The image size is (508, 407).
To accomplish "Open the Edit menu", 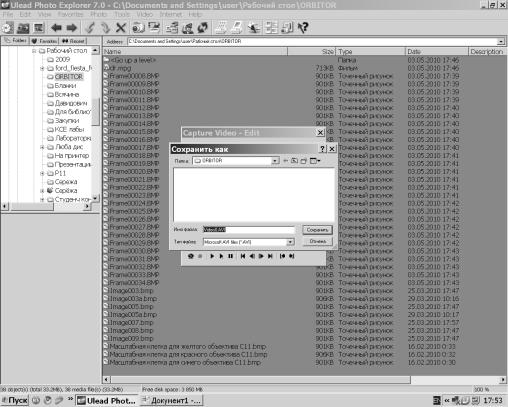I will click(25, 14).
